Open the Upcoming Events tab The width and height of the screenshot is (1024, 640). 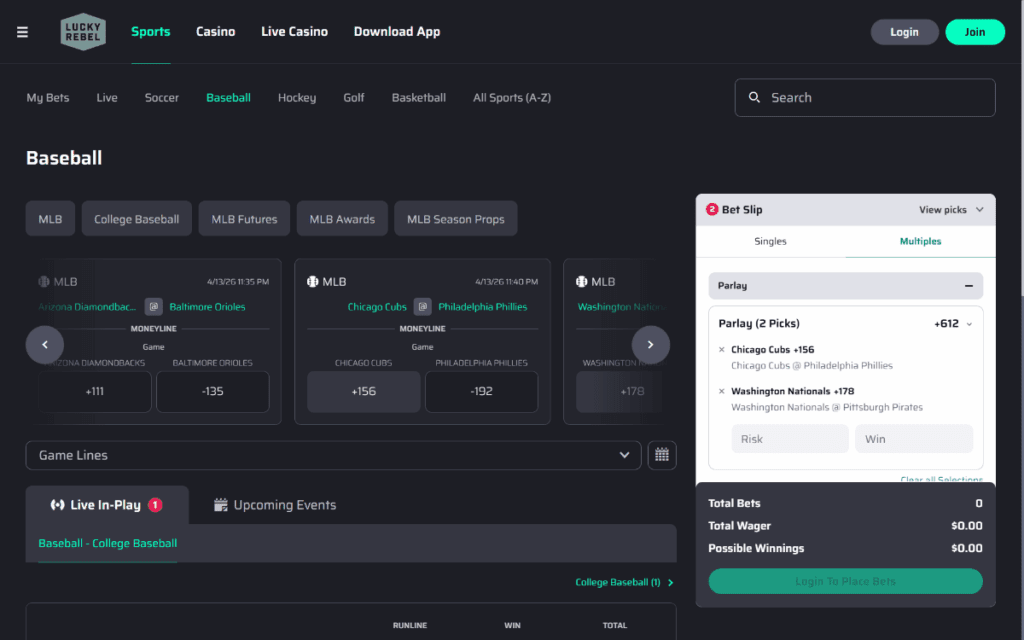click(x=275, y=505)
